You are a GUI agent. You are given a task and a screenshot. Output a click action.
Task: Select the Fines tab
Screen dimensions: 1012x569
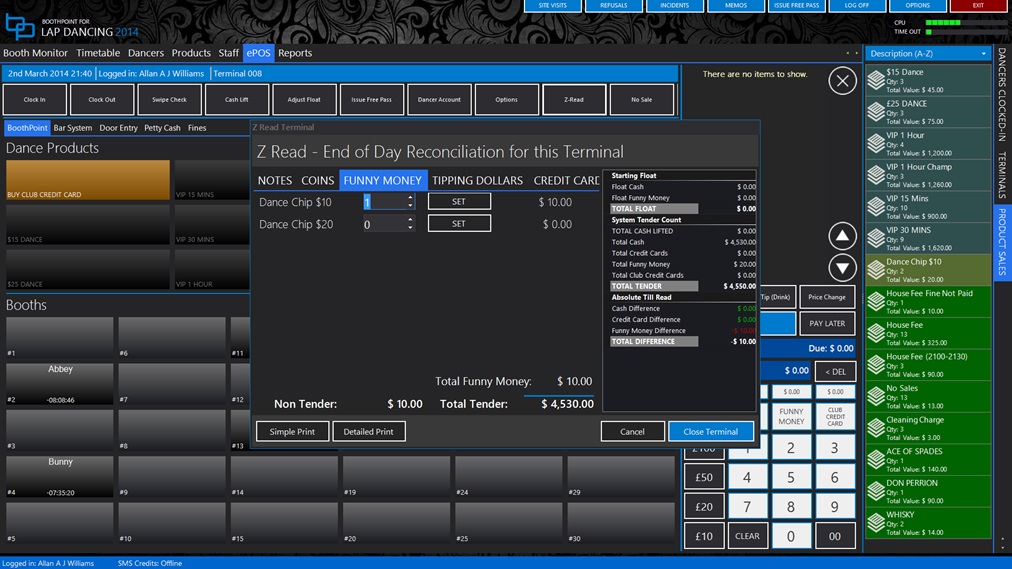[197, 128]
